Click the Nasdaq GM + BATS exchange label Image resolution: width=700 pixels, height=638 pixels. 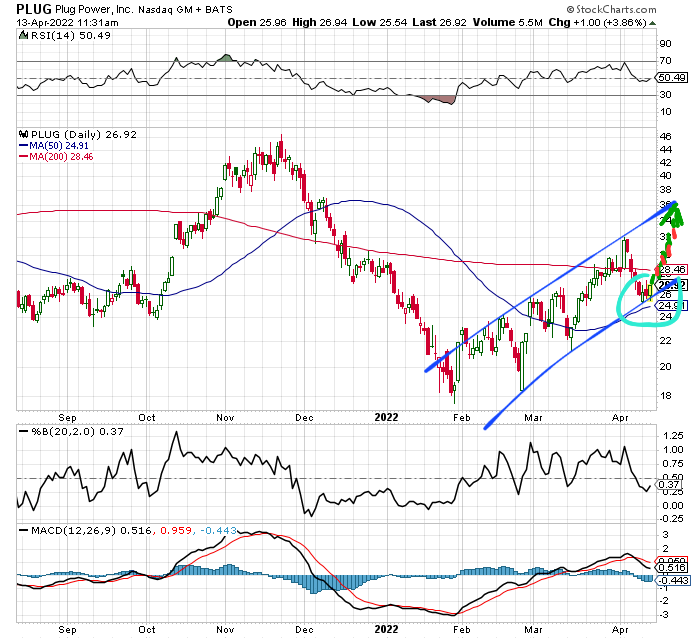pos(185,9)
